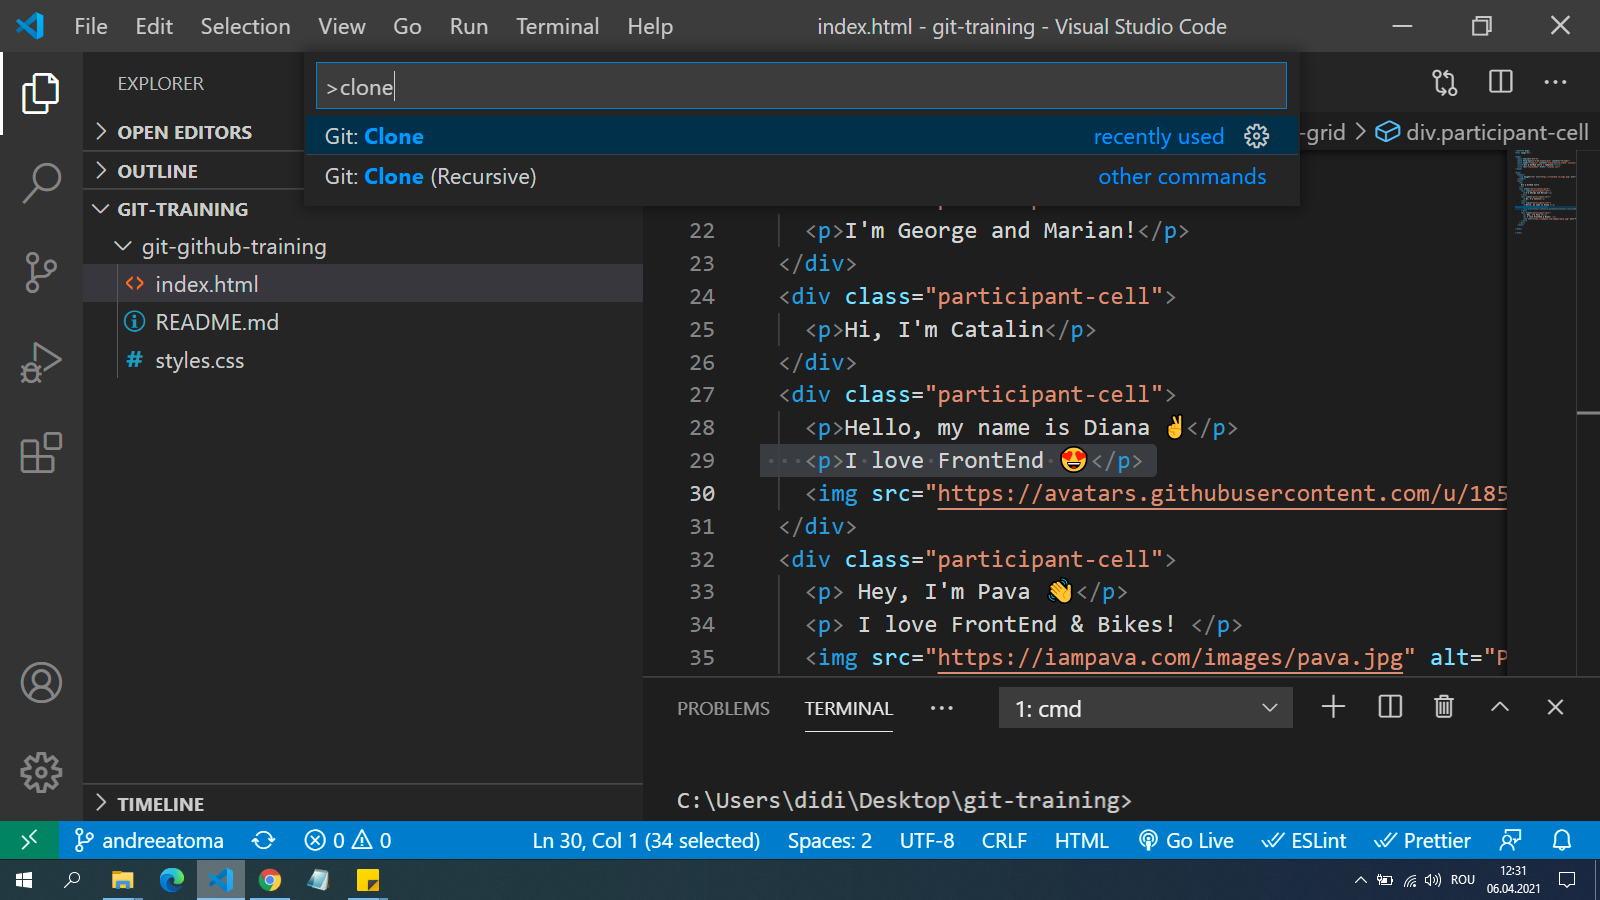1600x900 pixels.
Task: Open the Terminal menu in menu bar
Action: click(x=557, y=27)
